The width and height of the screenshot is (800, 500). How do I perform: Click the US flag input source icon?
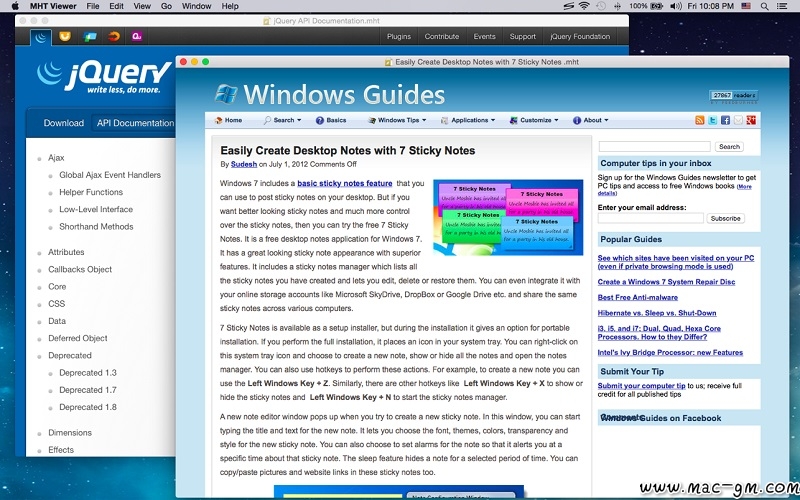click(x=746, y=6)
